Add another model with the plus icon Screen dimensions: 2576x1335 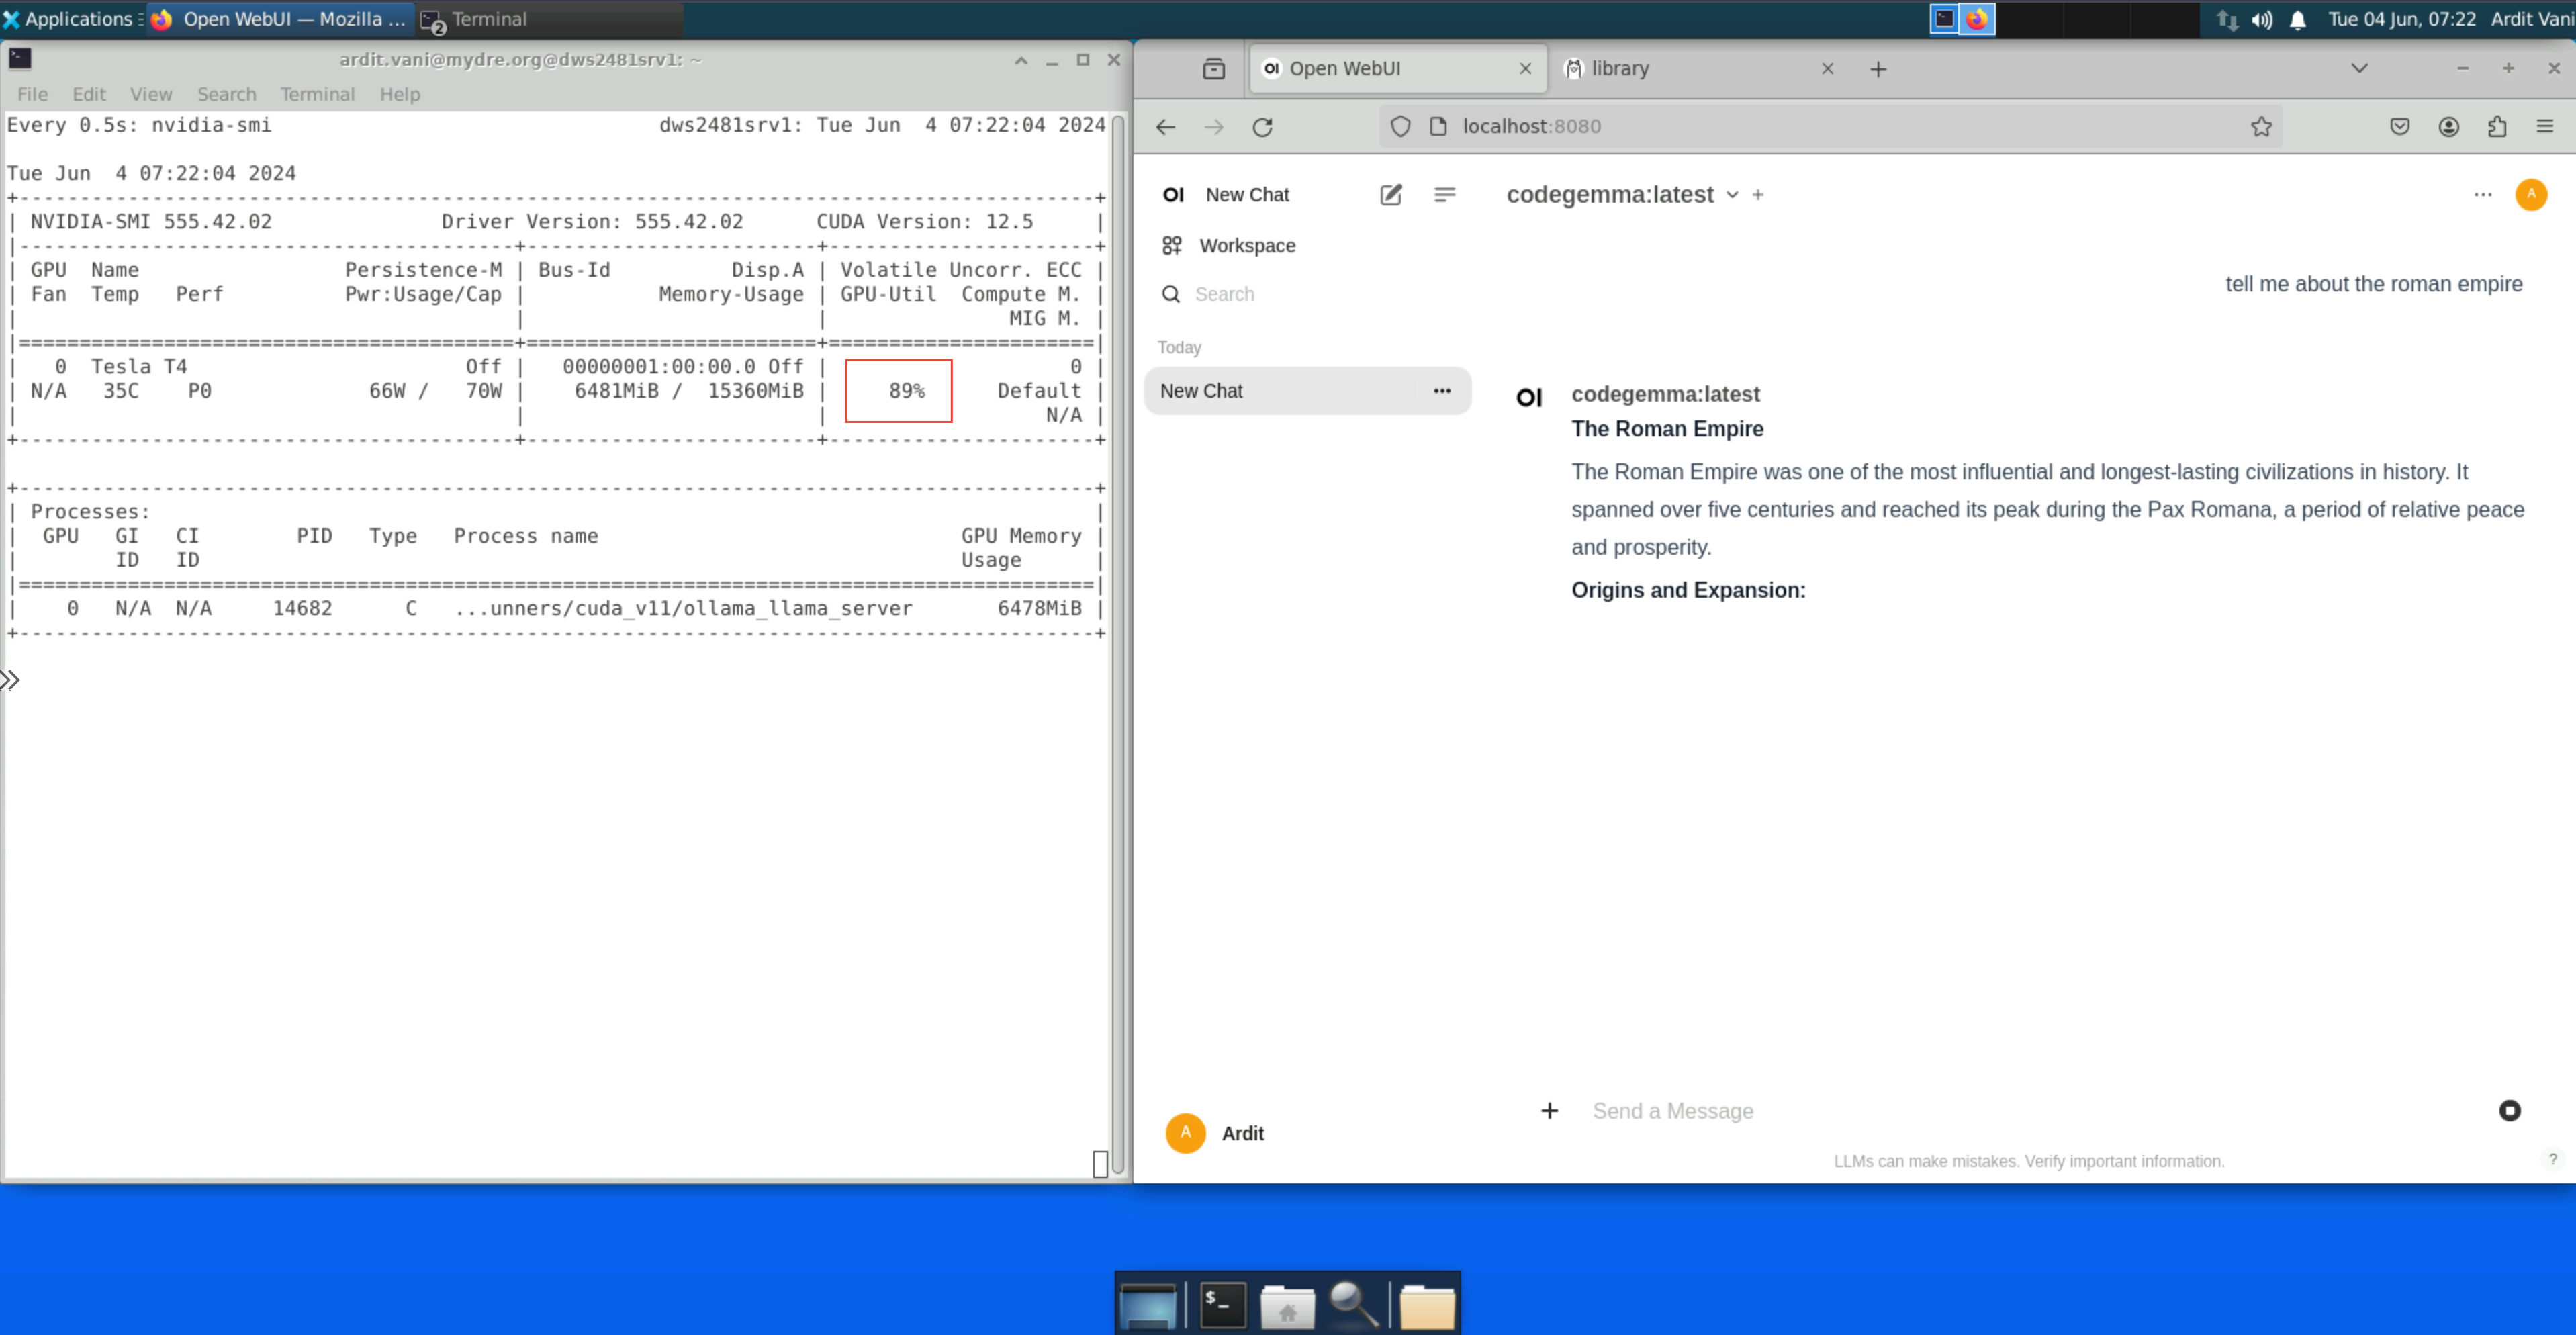(1757, 195)
